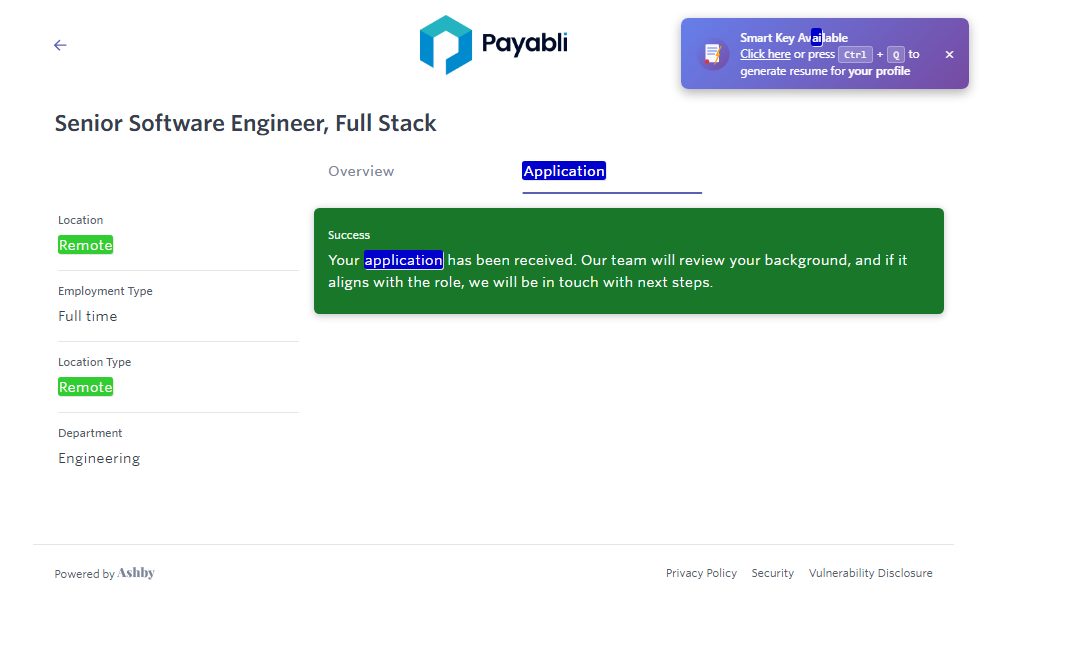Screen dimensions: 1080x671
Task: Dismiss the Smart Key notification
Action: tap(949, 55)
